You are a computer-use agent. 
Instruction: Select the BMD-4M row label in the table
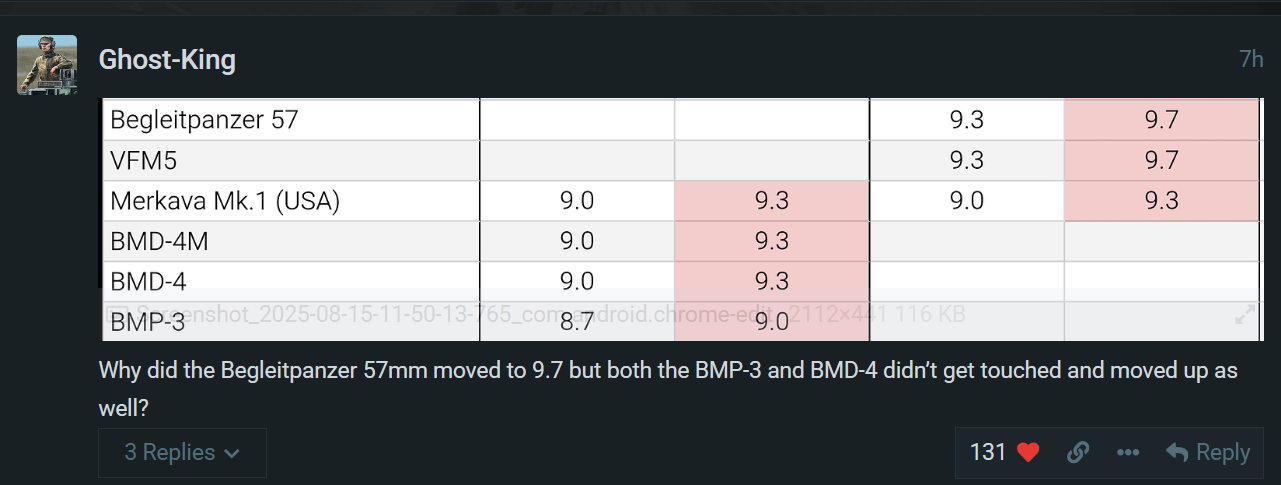tap(159, 241)
